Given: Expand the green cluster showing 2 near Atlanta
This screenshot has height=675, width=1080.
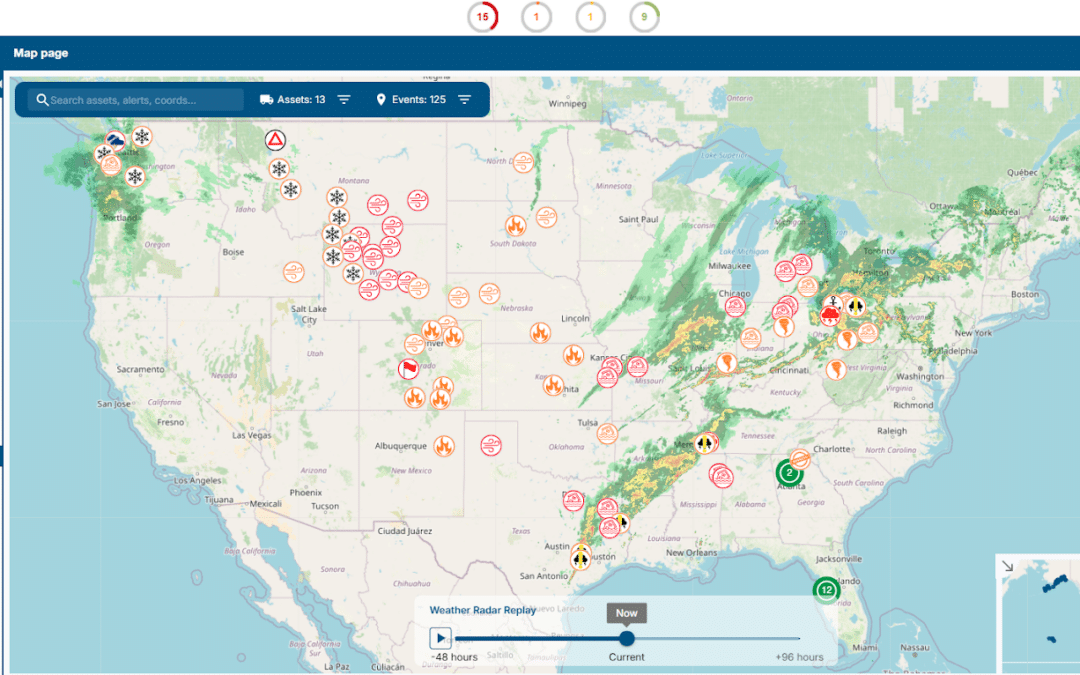Looking at the screenshot, I should tap(789, 471).
